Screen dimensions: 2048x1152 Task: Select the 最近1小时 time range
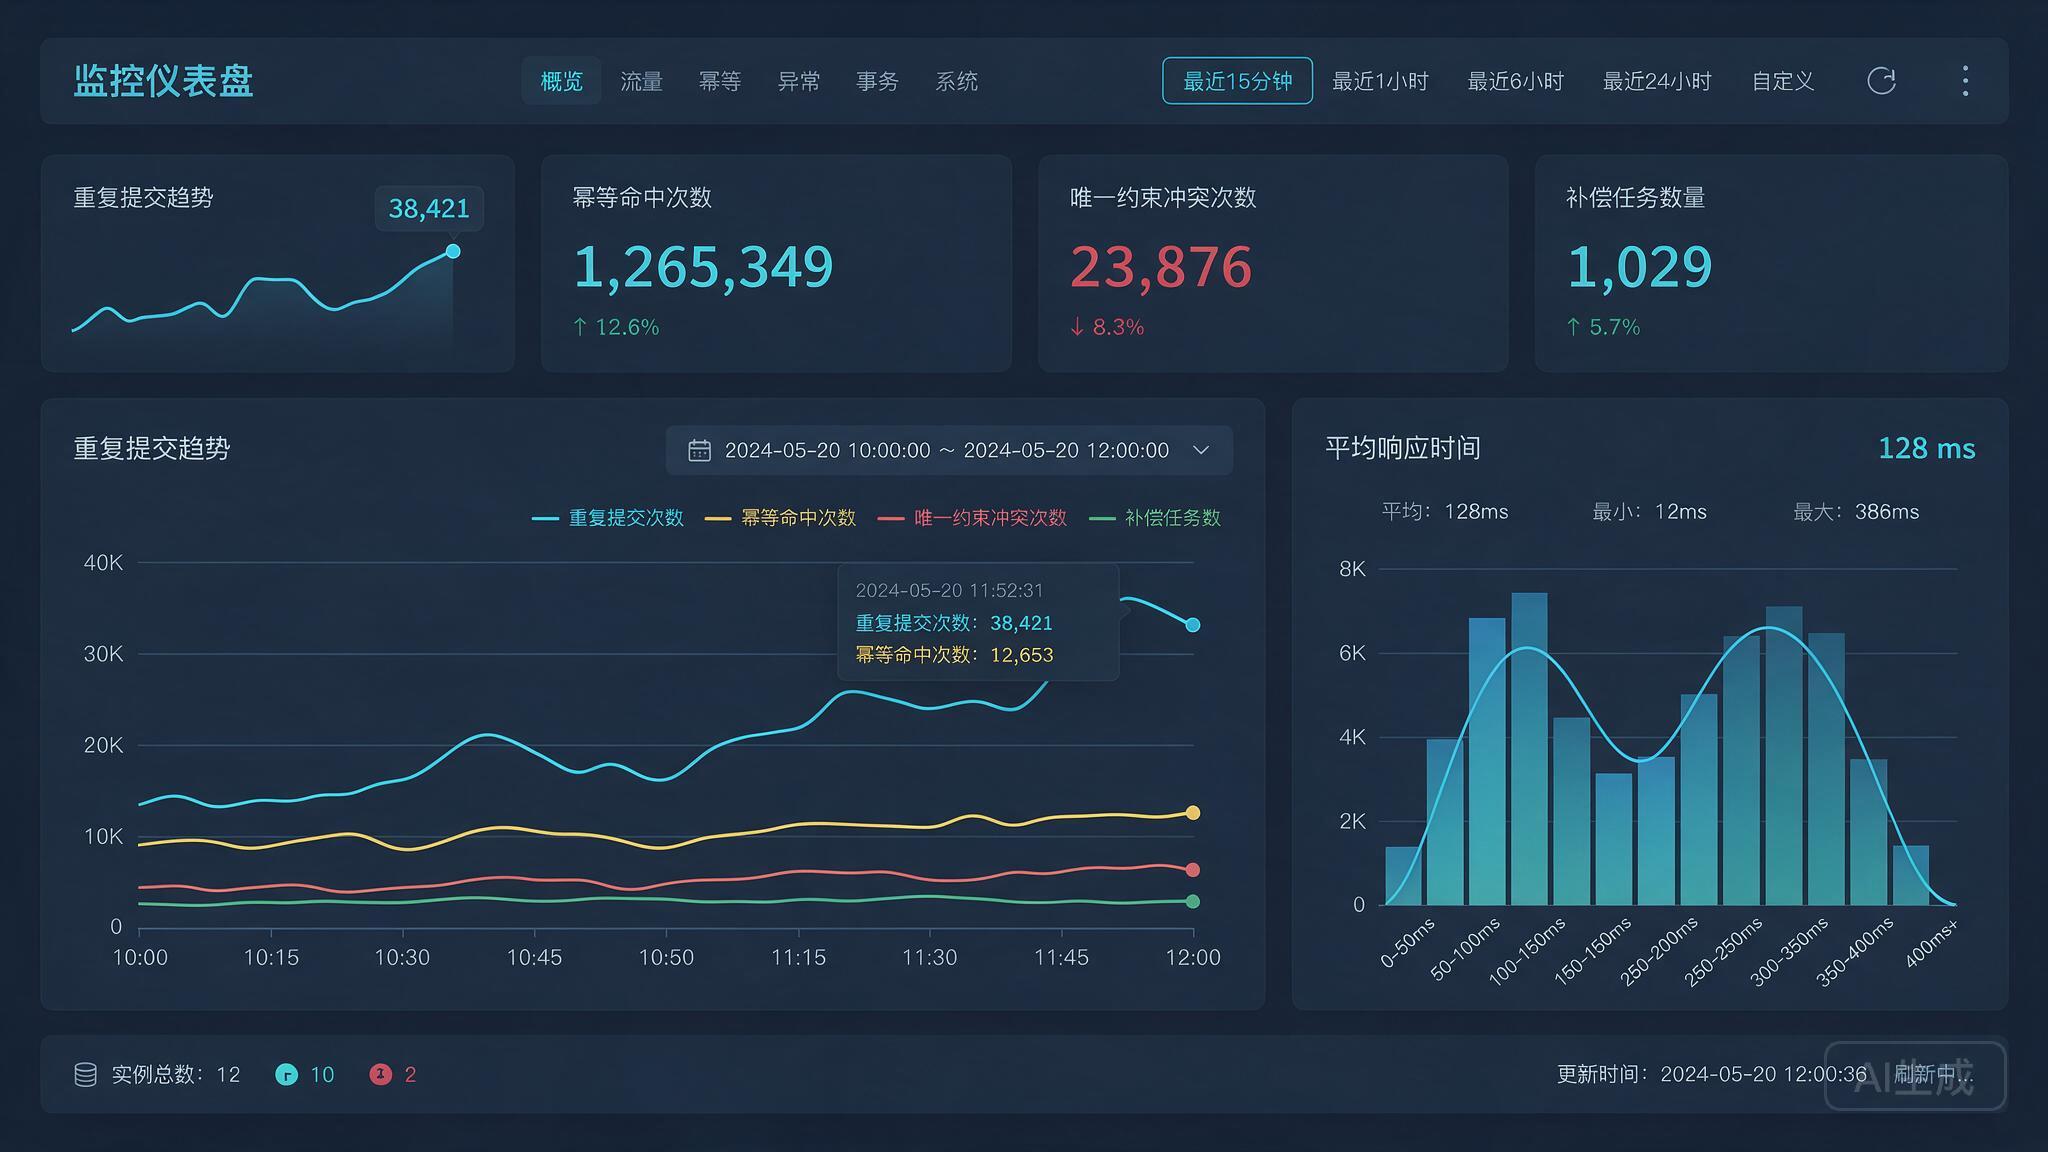click(1380, 81)
